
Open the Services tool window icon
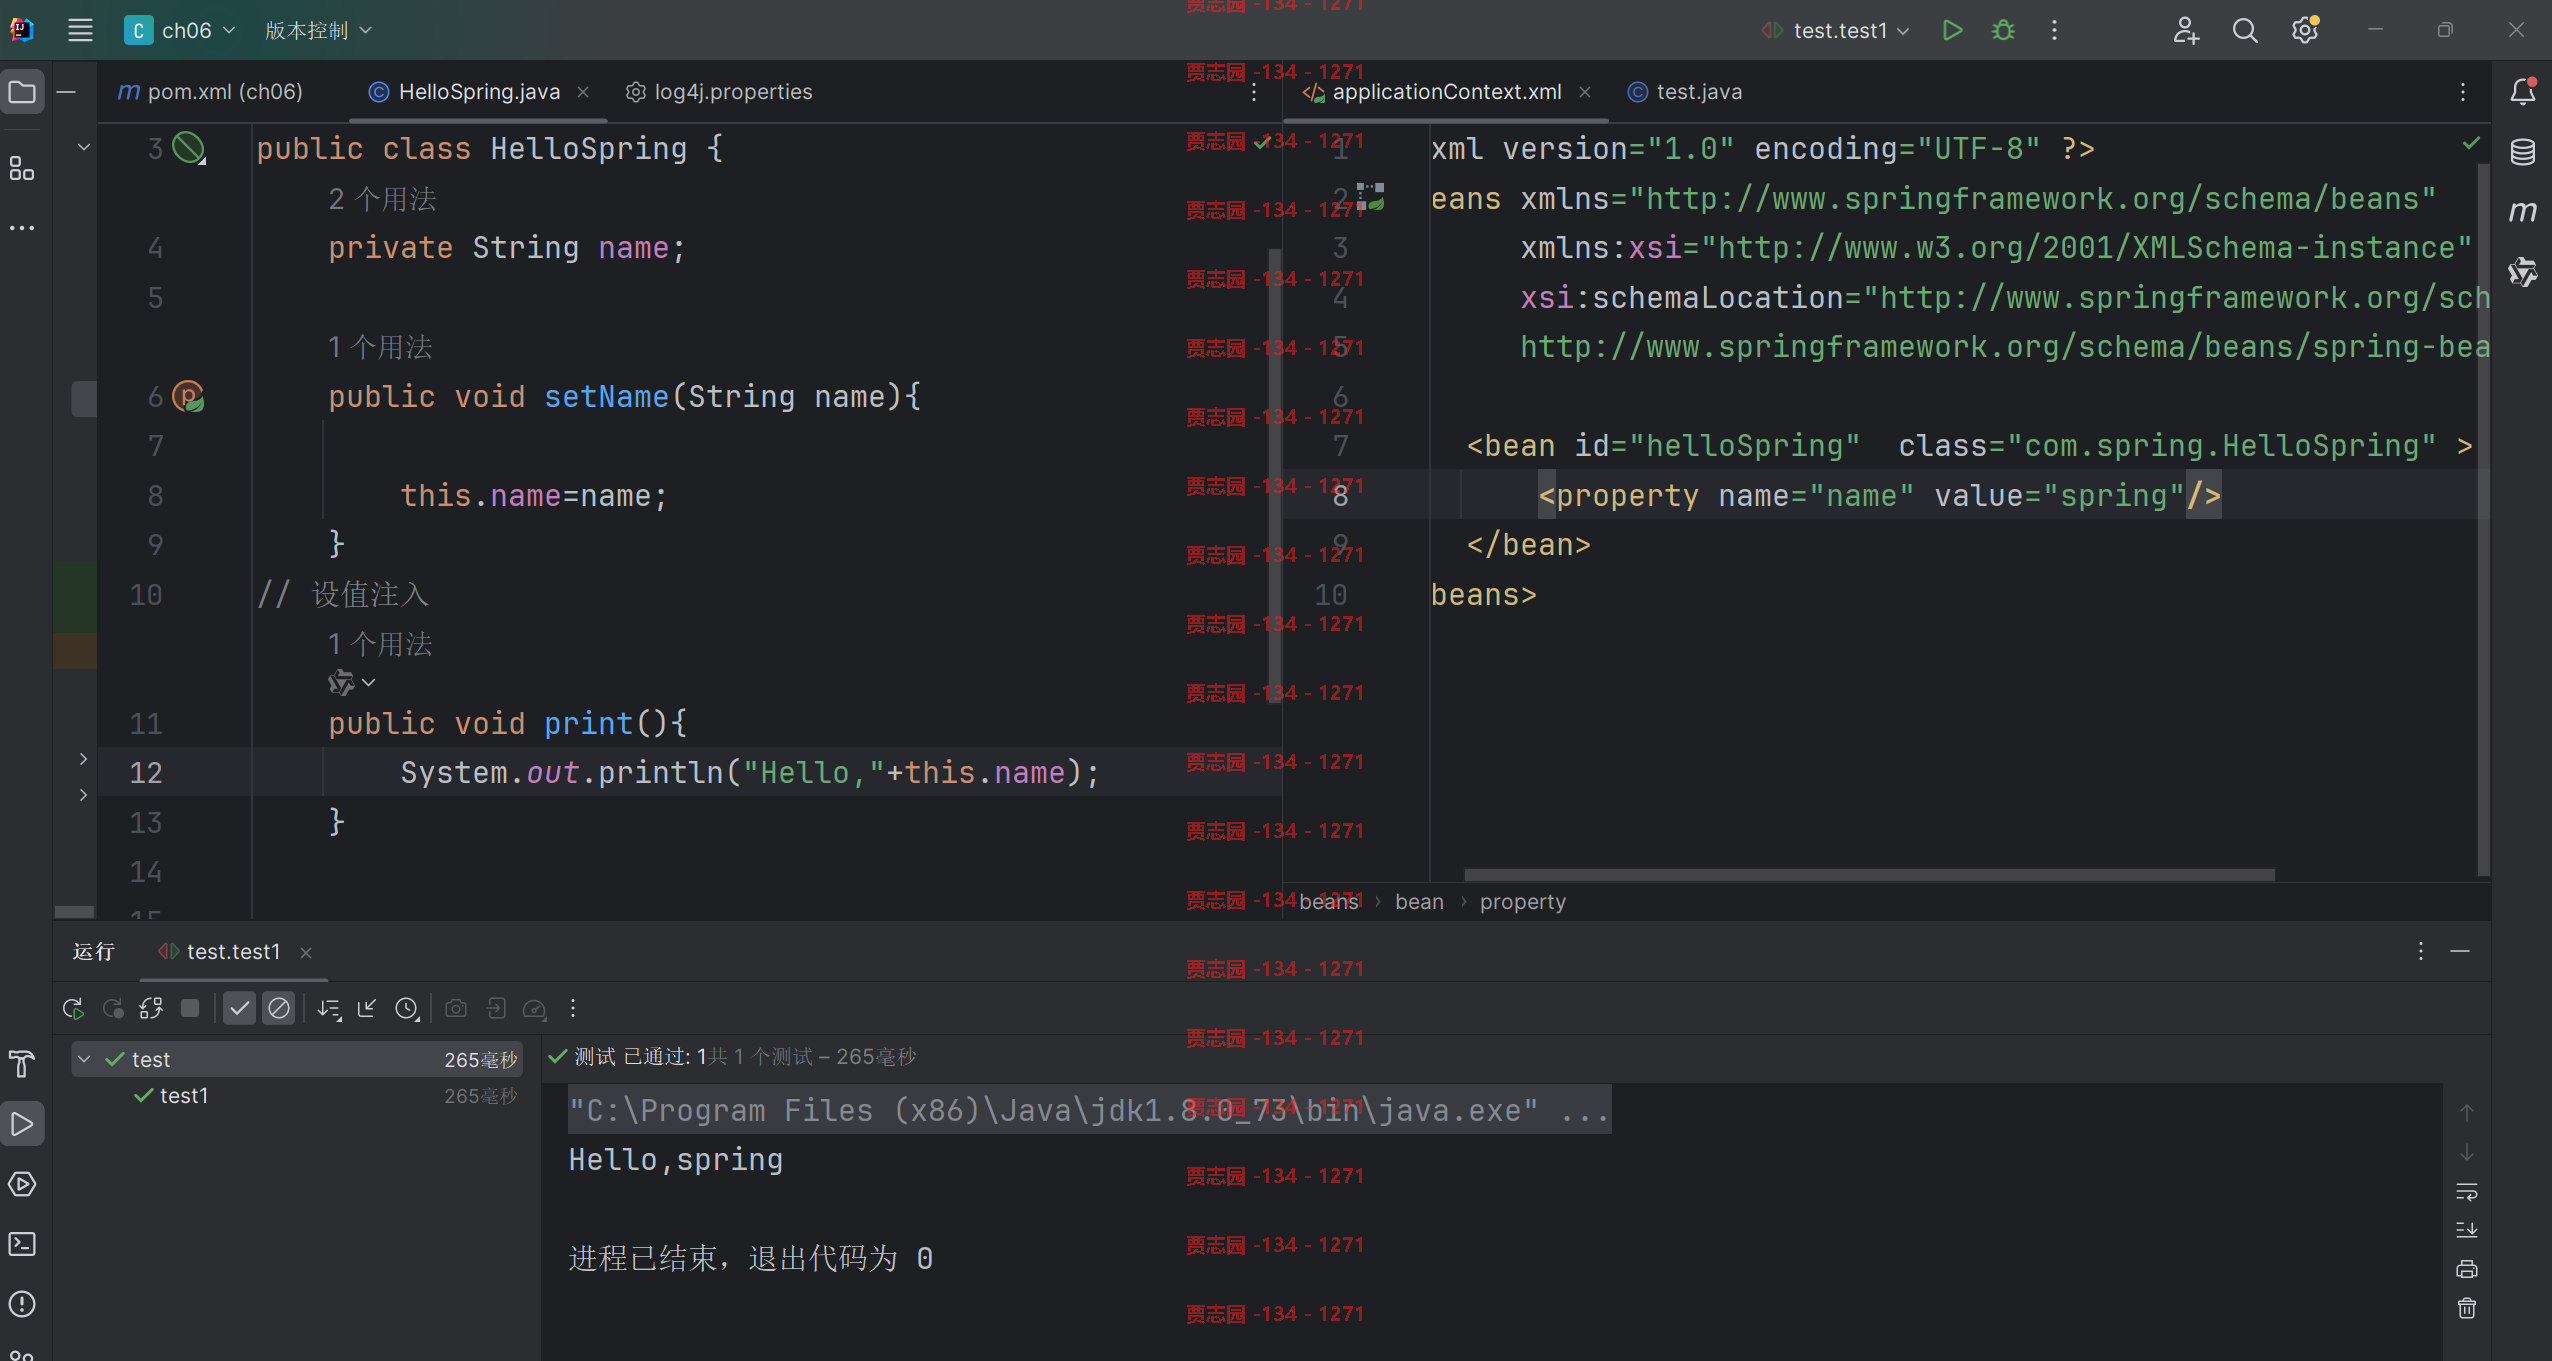pyautogui.click(x=22, y=1184)
